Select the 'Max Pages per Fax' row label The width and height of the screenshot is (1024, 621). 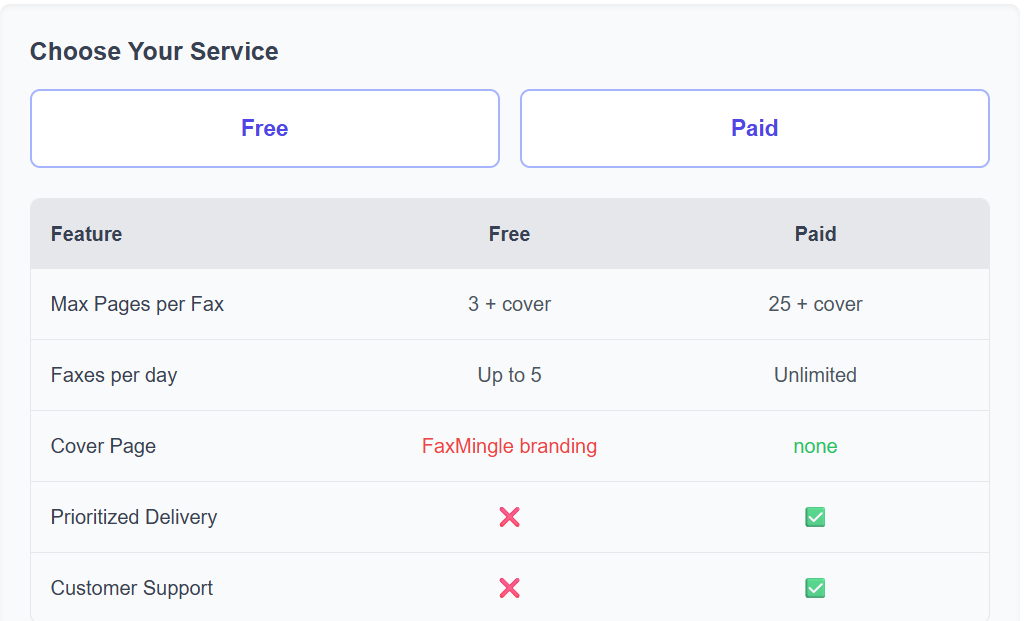(137, 304)
